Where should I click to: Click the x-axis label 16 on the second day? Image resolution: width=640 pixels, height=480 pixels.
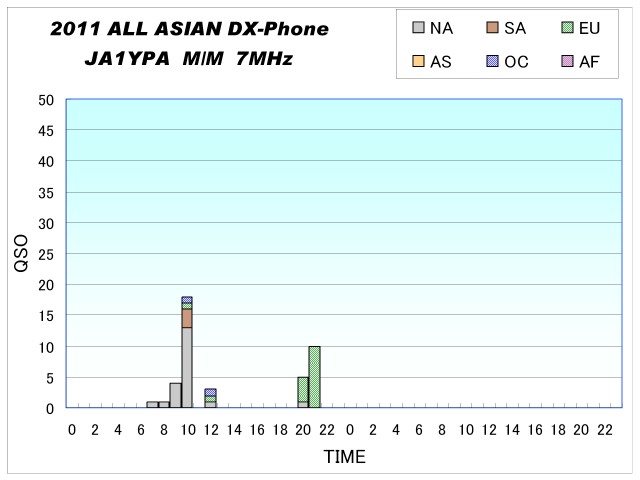[535, 430]
